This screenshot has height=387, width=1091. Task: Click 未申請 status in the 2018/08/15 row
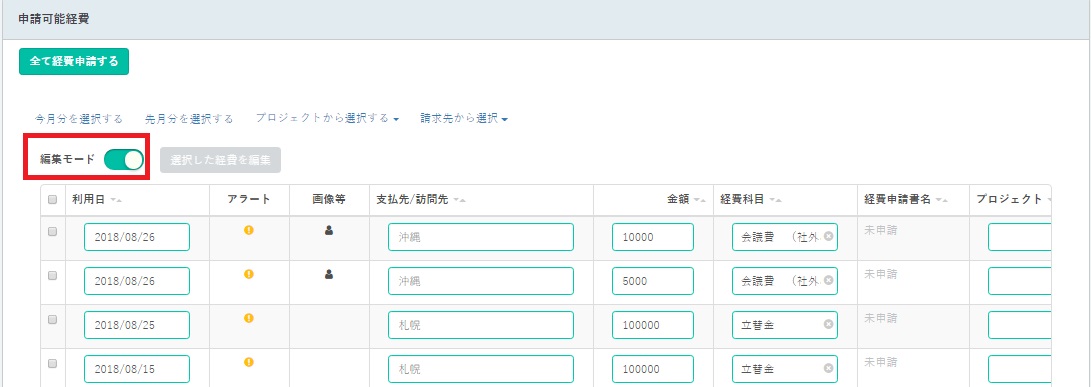(881, 361)
